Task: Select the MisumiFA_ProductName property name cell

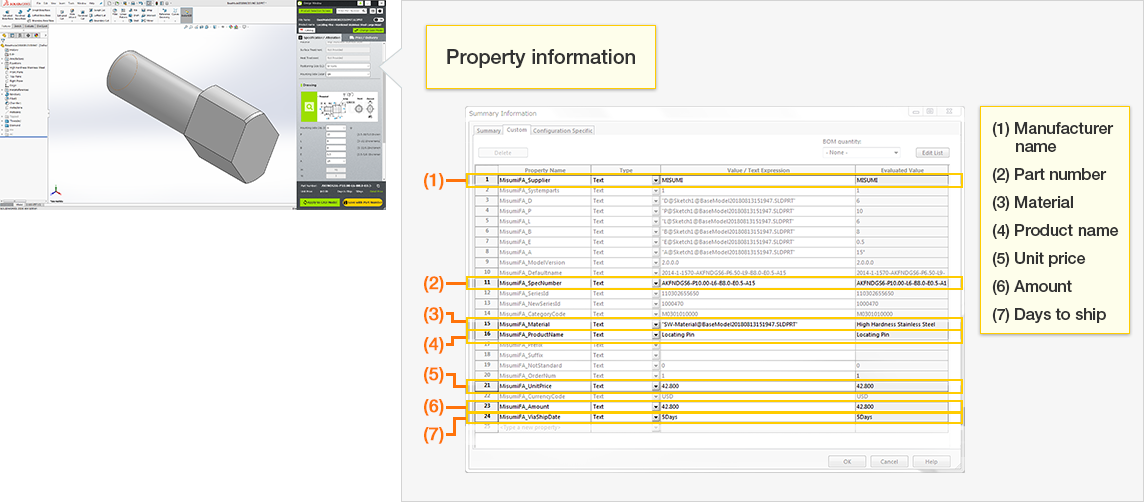Action: [x=544, y=334]
